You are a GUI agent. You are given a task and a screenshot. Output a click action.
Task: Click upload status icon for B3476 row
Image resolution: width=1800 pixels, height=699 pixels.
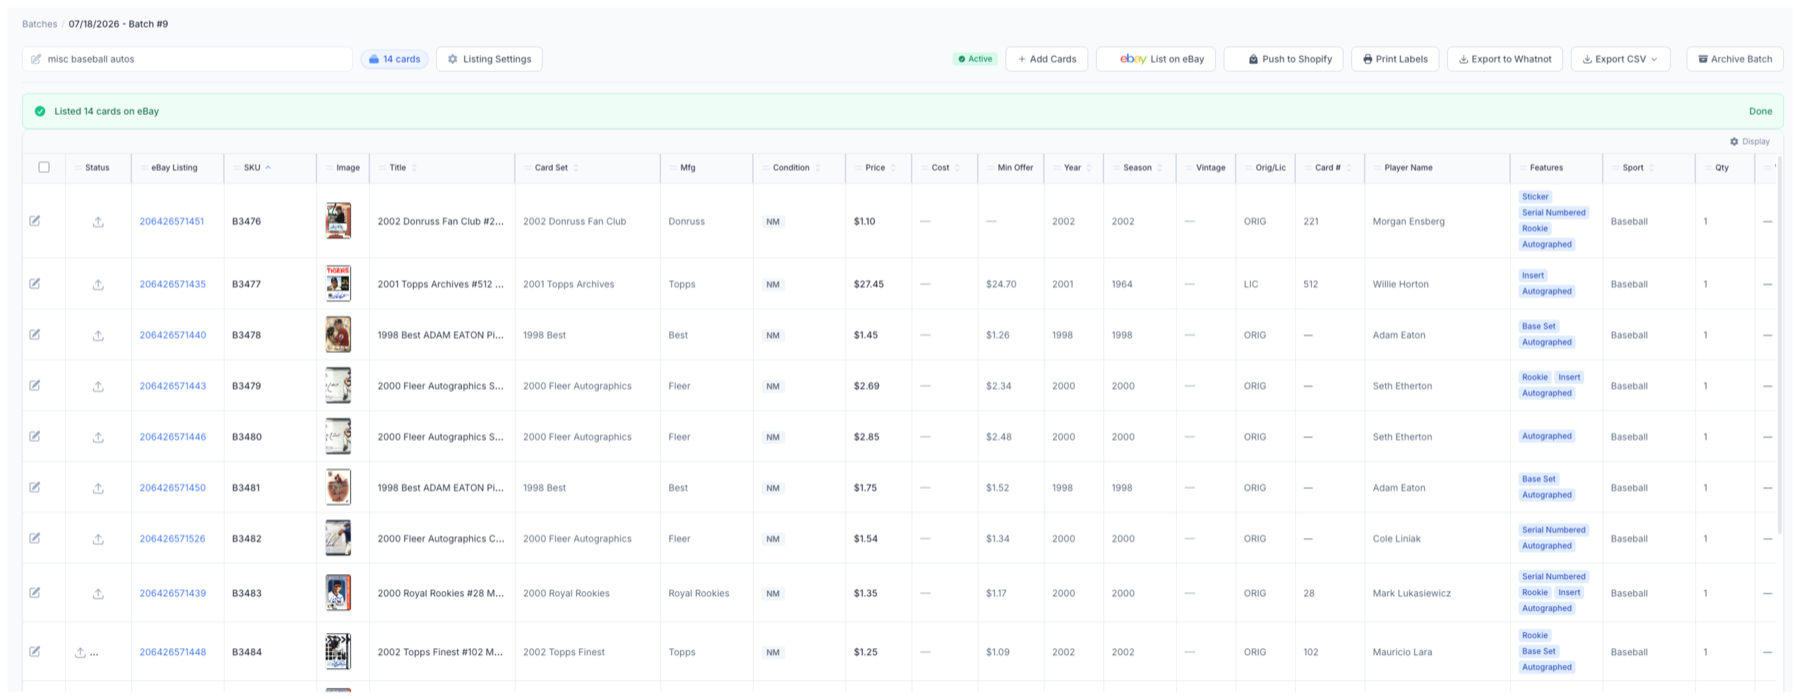[x=98, y=222]
